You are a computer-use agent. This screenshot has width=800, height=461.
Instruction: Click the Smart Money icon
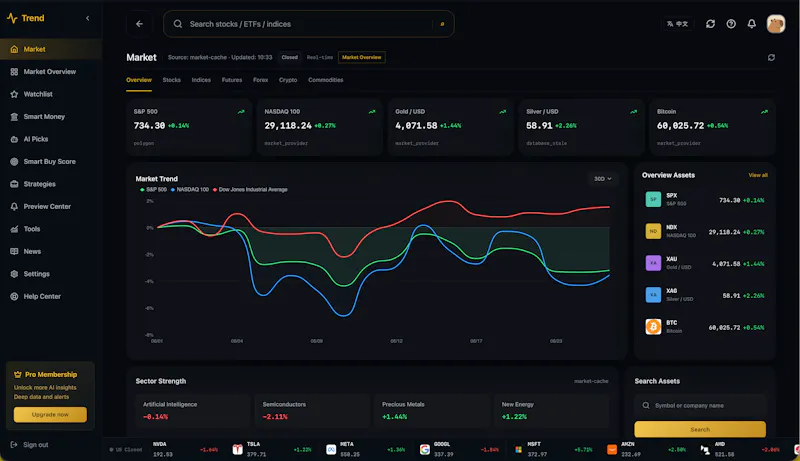coord(14,117)
